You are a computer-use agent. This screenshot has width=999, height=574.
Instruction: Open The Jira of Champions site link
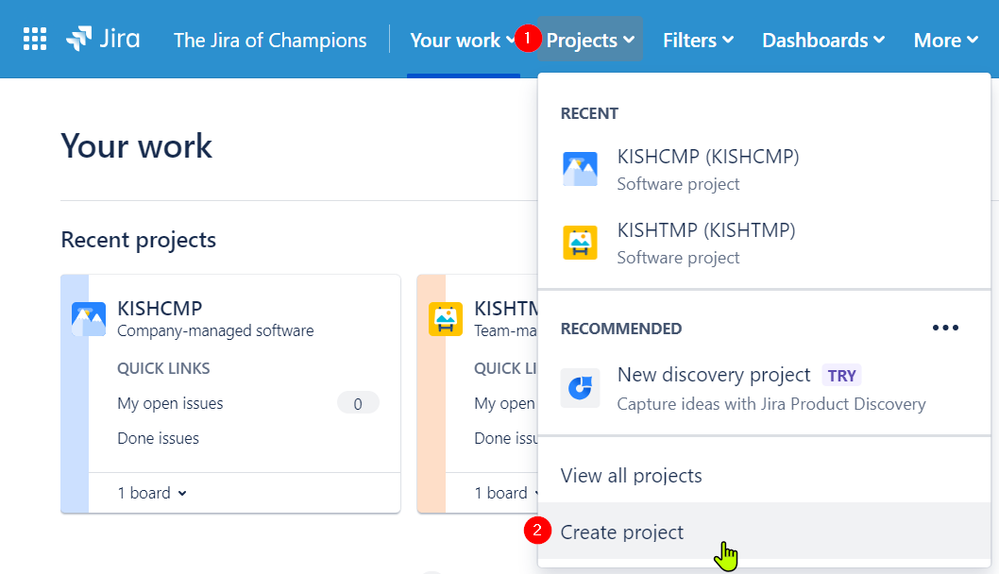(x=270, y=40)
